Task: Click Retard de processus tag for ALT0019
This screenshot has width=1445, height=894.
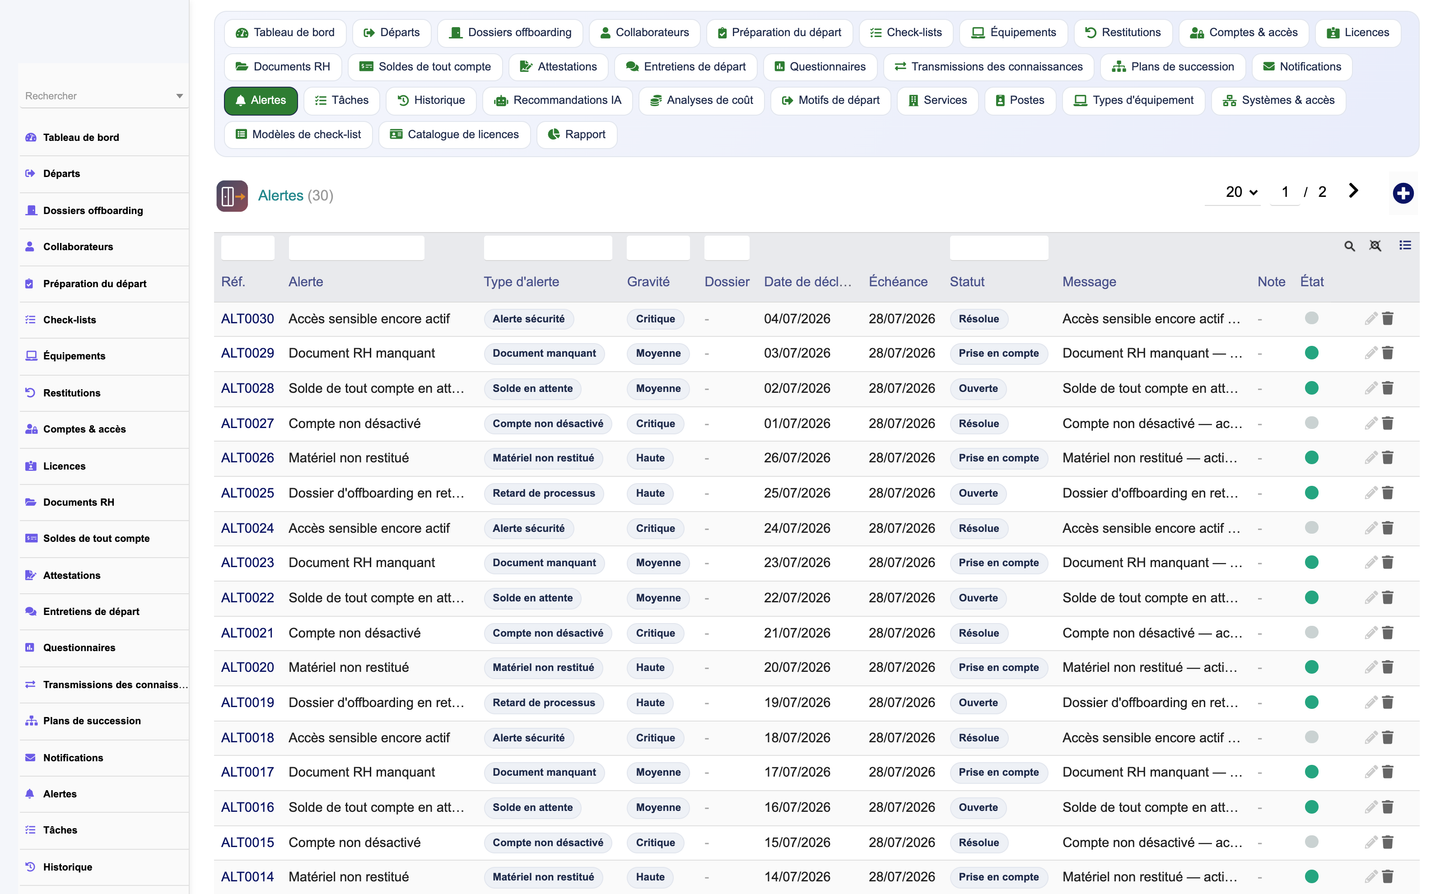Action: pyautogui.click(x=544, y=703)
